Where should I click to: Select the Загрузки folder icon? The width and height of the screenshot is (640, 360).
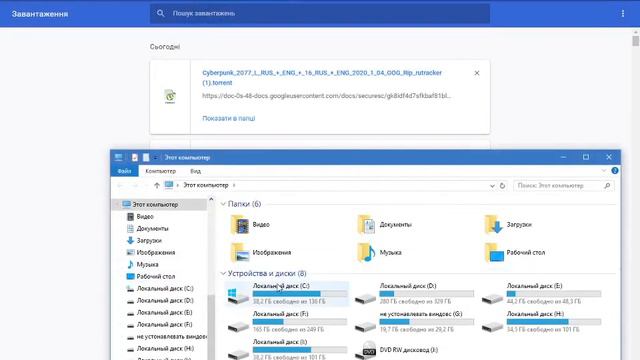coord(493,225)
